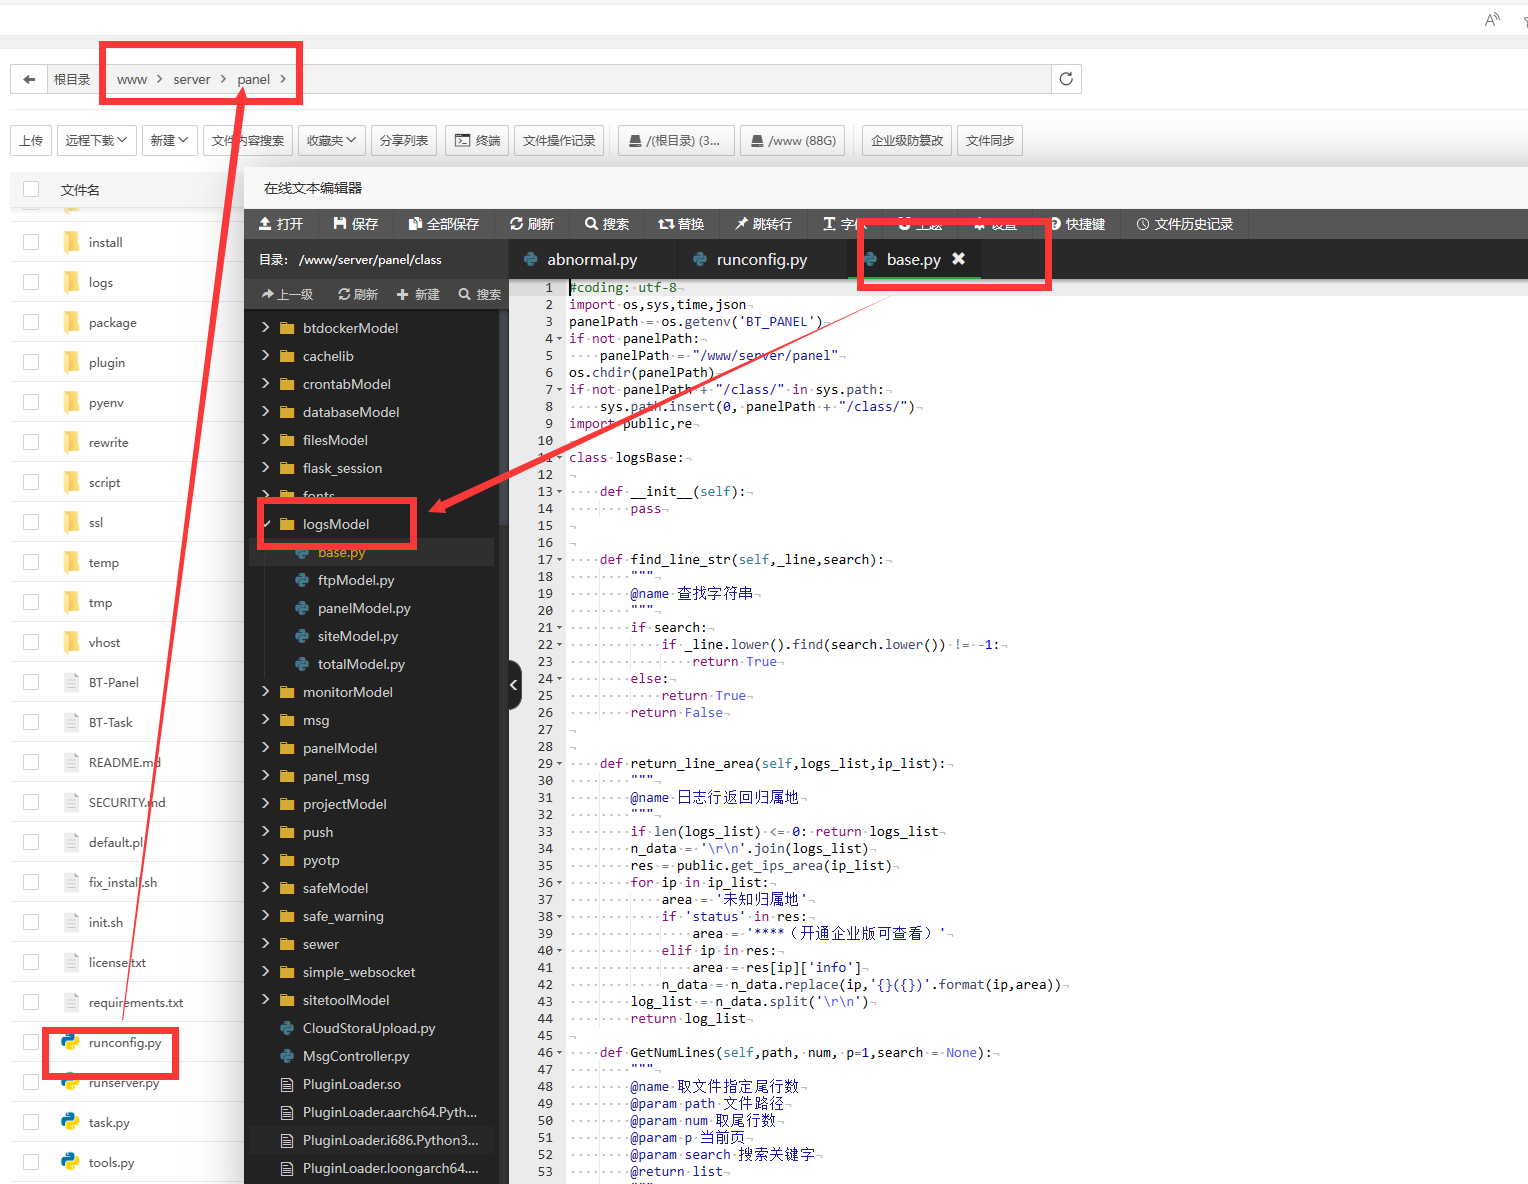
Task: Expand the btdockerModel folder
Action: click(x=265, y=328)
